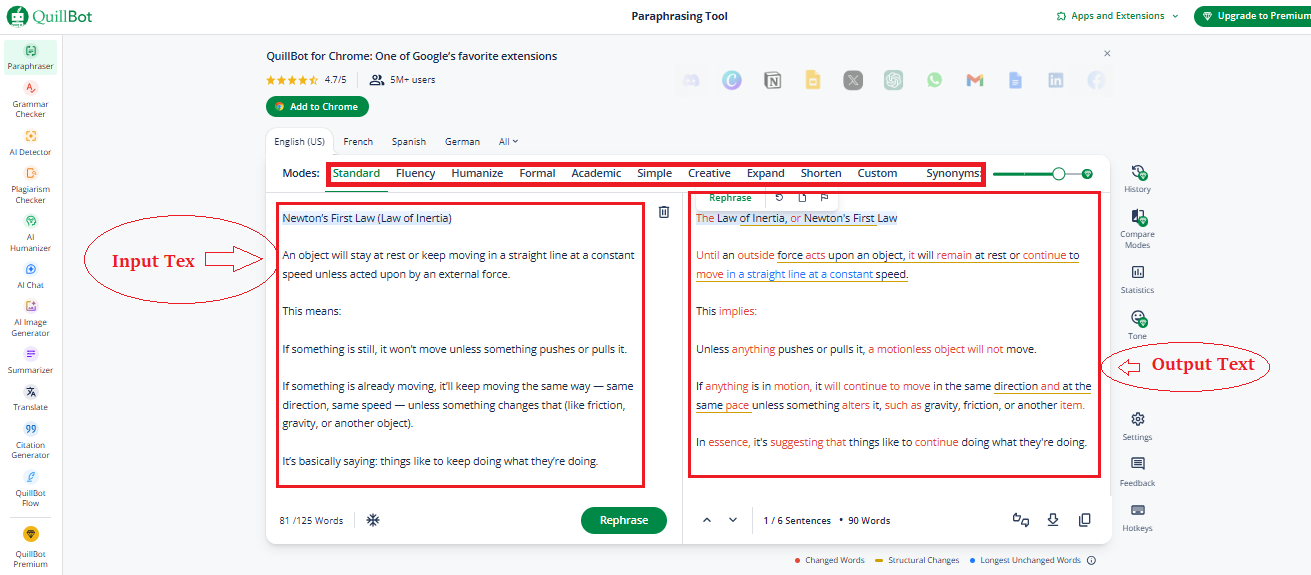Select the Expand mode
The width and height of the screenshot is (1311, 575).
pos(766,173)
